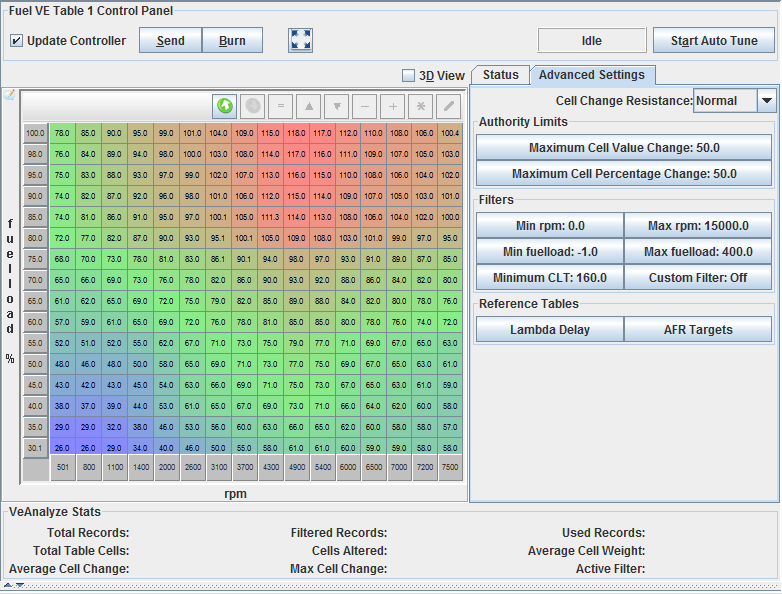The width and height of the screenshot is (782, 594).
Task: Click the set-equal (=) table toolbar icon
Action: click(281, 105)
